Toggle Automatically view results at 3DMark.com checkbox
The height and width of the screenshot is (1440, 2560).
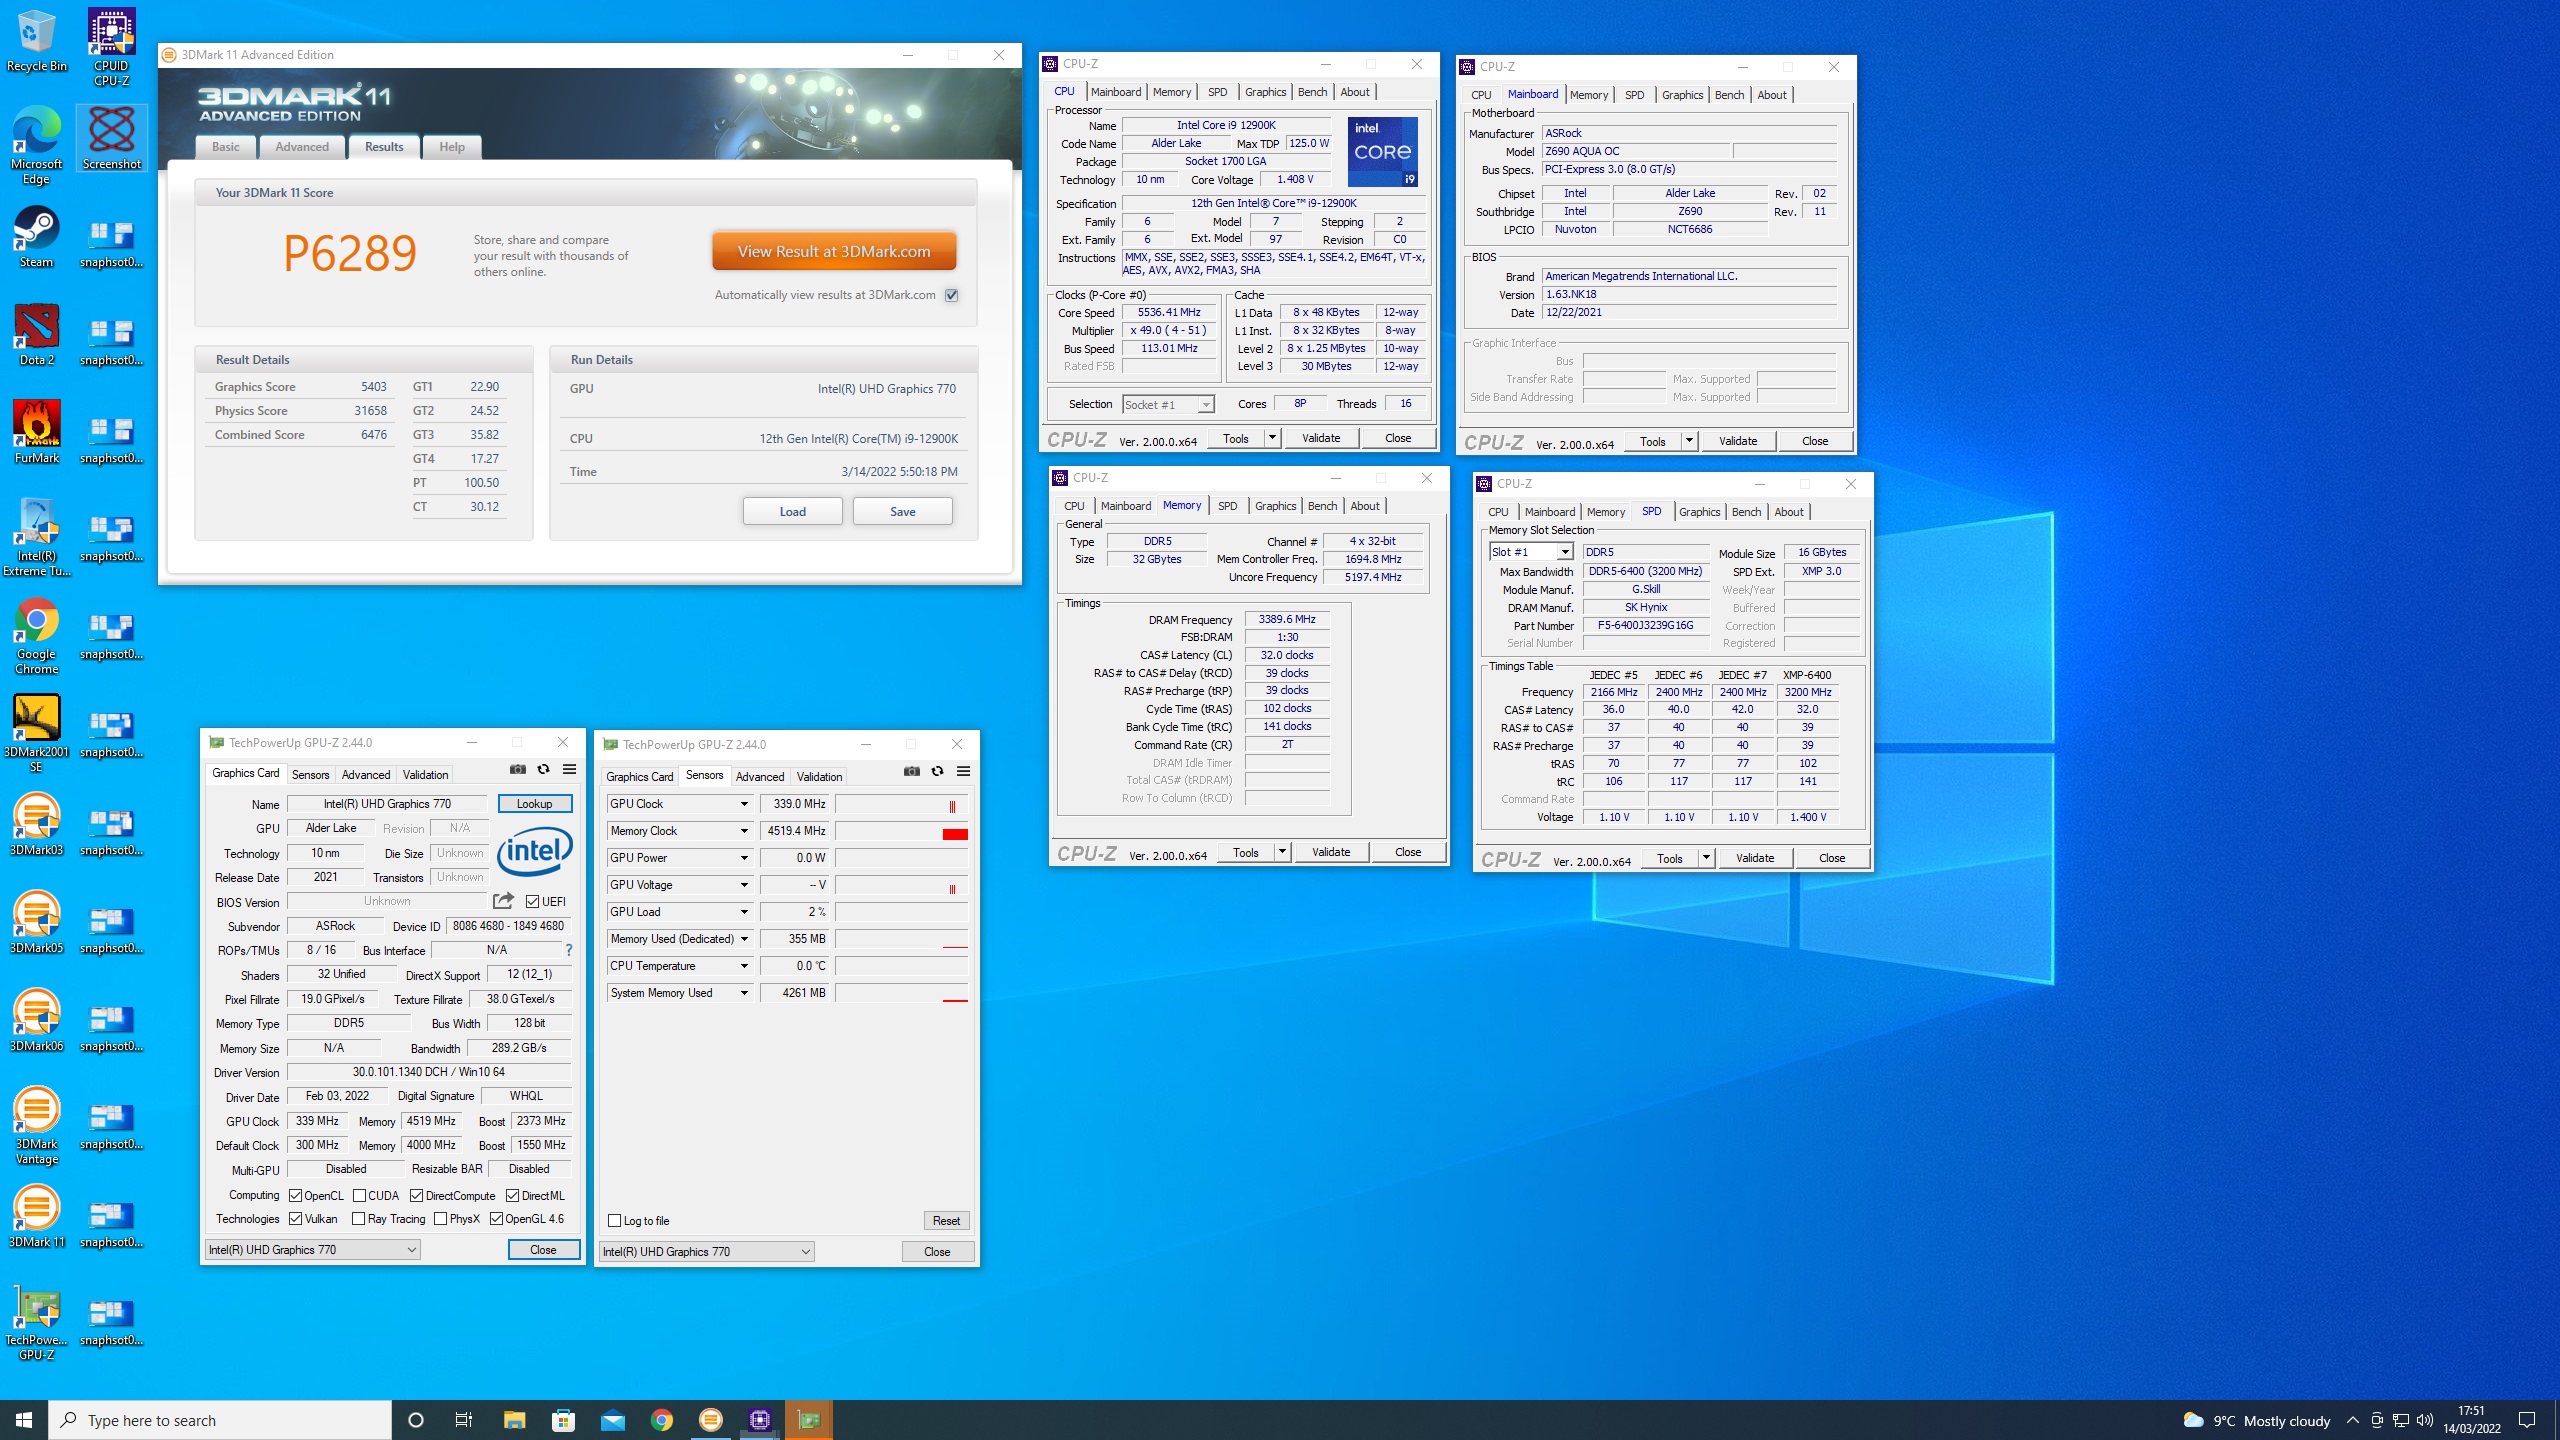pos(952,295)
